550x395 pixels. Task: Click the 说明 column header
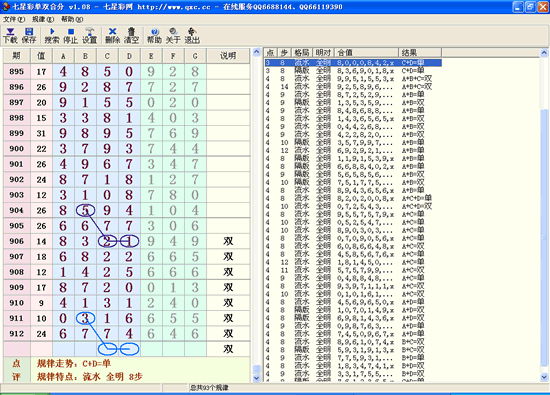[x=228, y=56]
